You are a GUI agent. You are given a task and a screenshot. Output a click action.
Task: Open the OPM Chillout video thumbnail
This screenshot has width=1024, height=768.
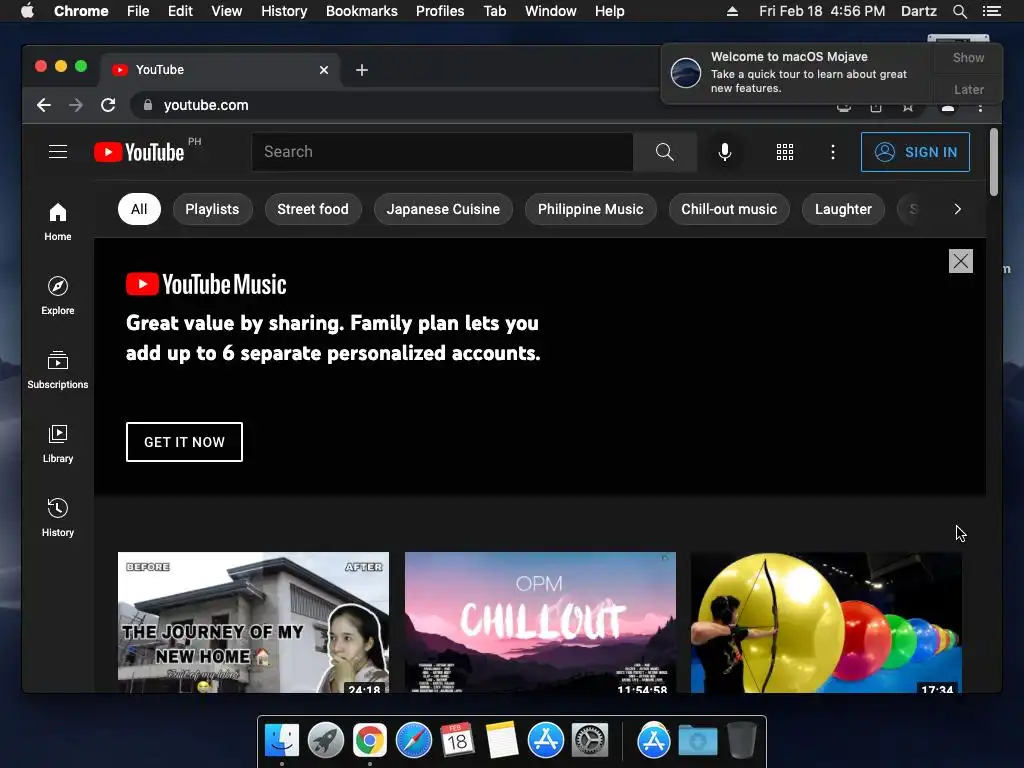tap(540, 622)
